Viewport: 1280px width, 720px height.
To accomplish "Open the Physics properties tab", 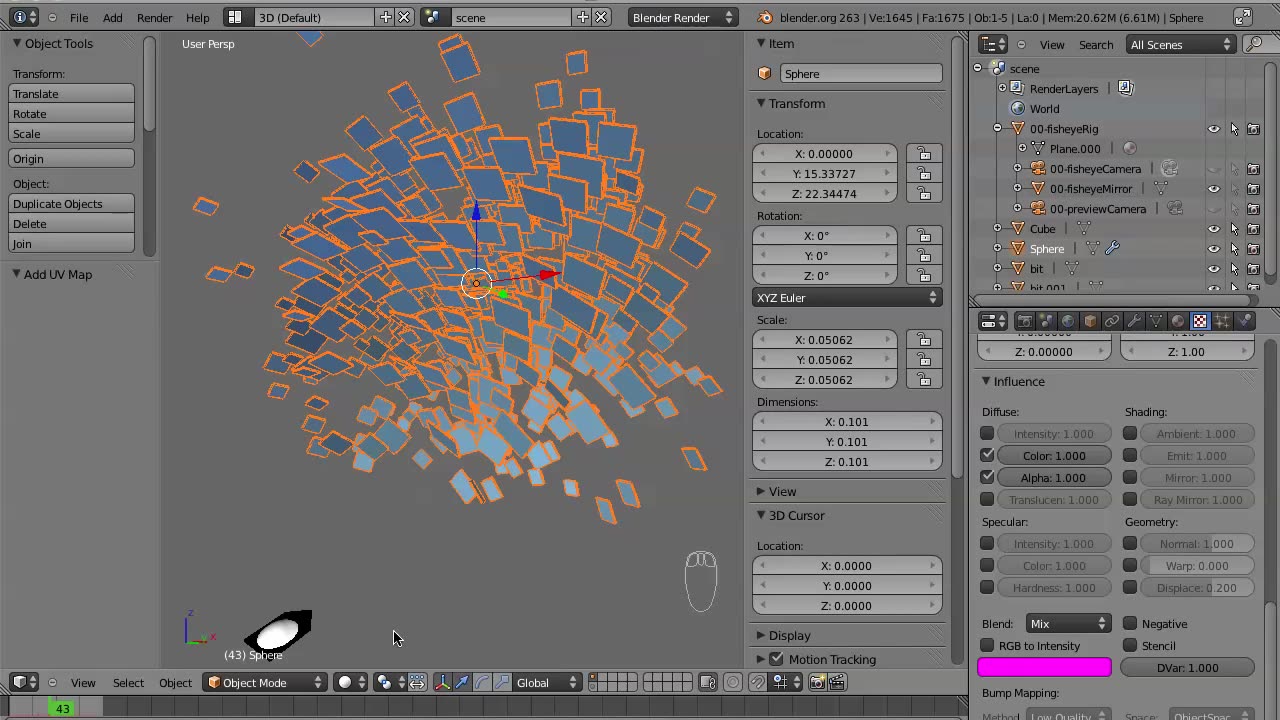I will point(1244,321).
